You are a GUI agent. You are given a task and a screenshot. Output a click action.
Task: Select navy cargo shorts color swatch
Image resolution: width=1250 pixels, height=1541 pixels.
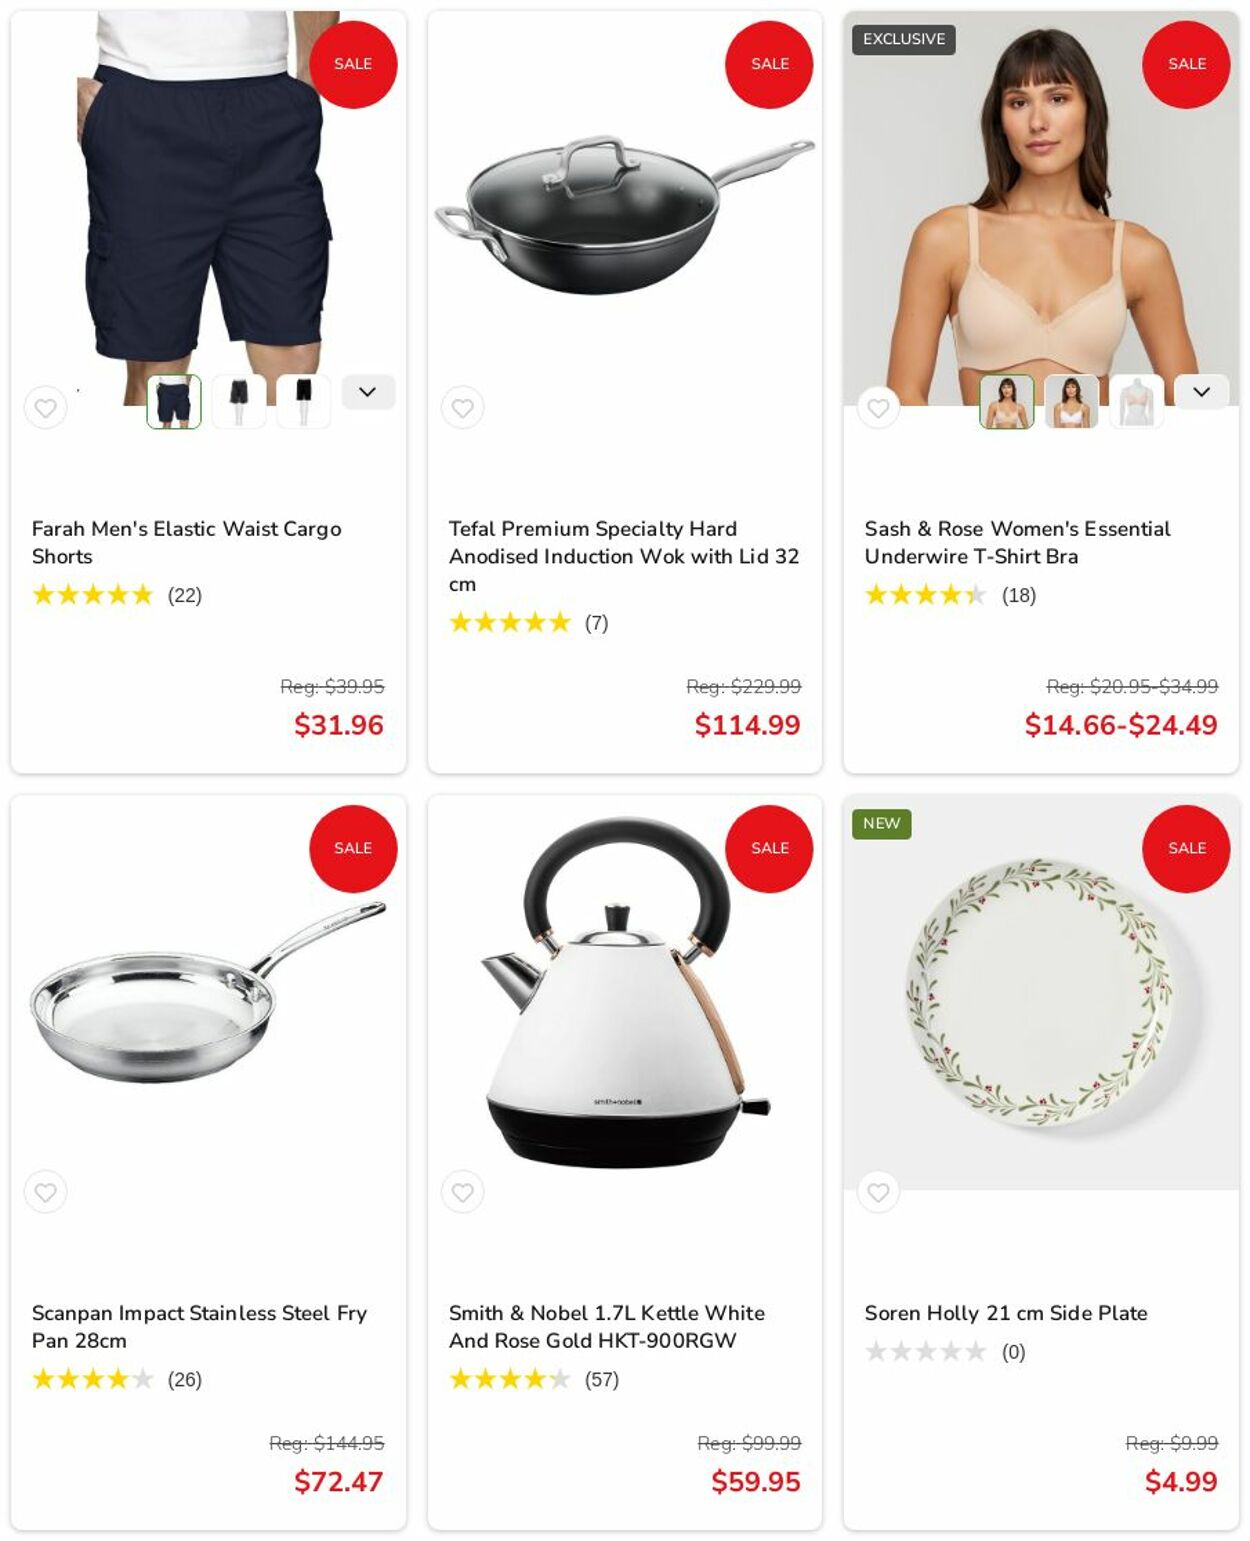[x=174, y=402]
